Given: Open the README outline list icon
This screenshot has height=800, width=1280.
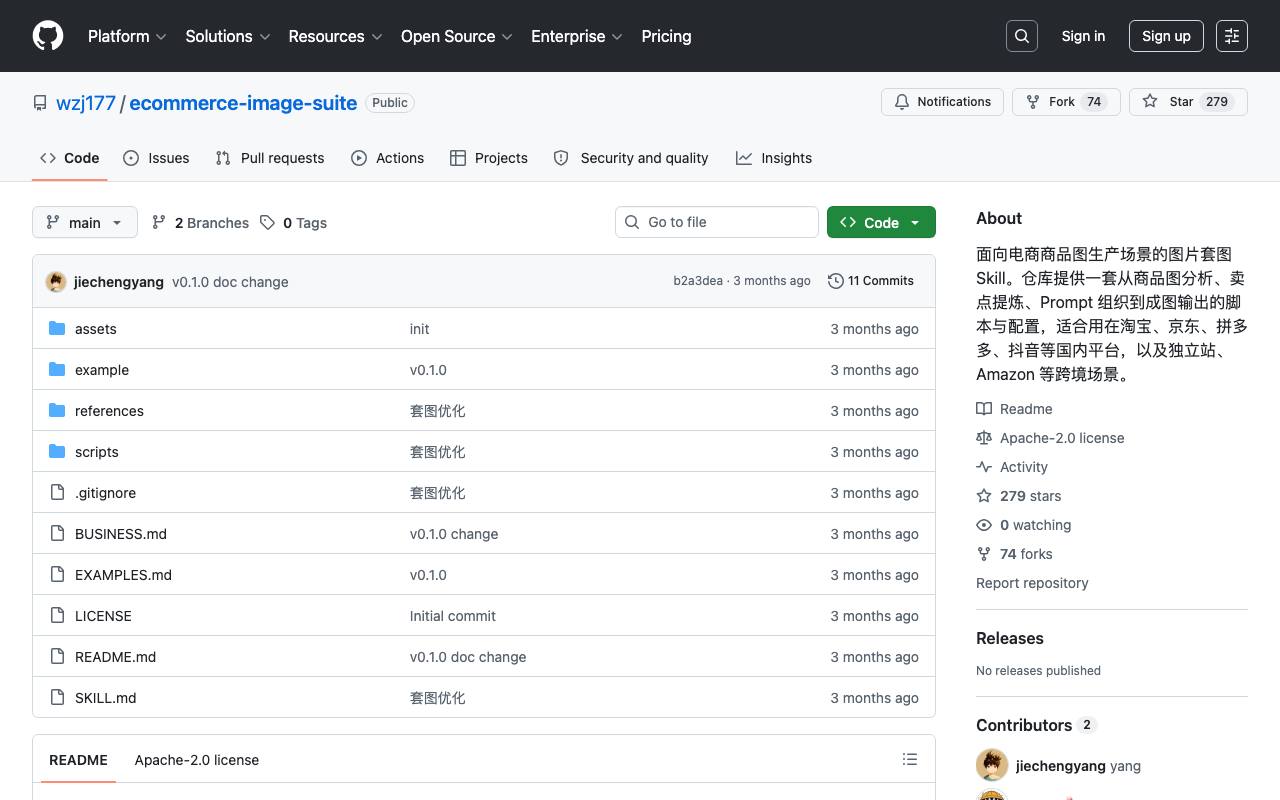Looking at the screenshot, I should point(910,760).
